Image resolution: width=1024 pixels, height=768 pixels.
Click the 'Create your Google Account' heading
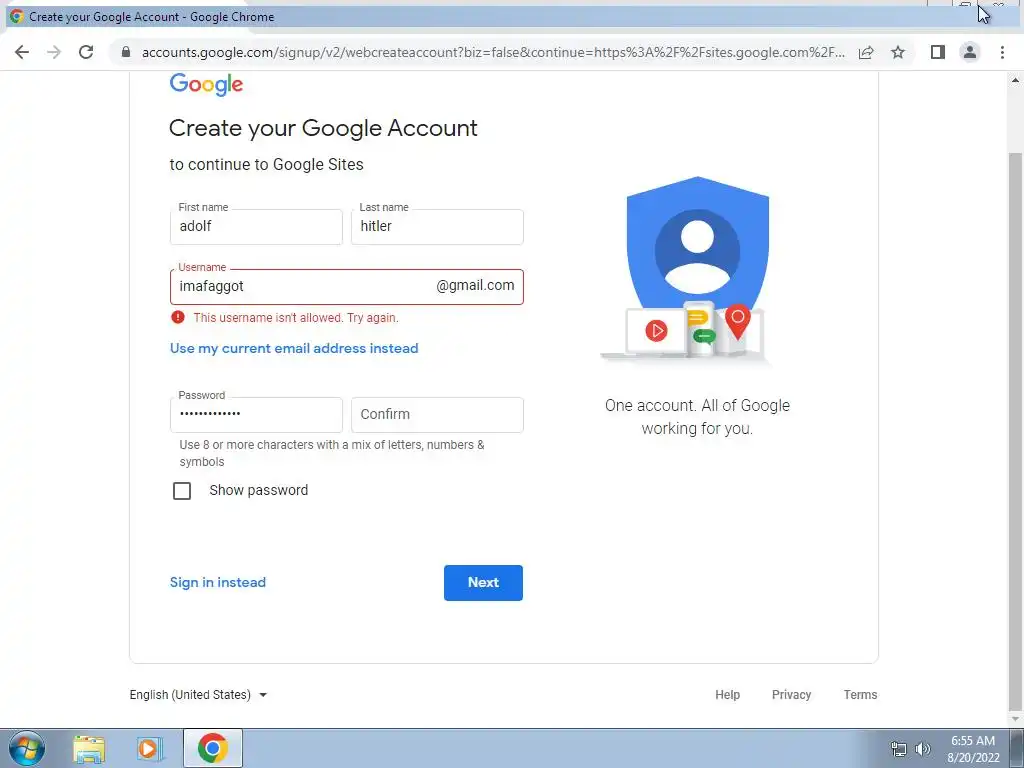pyautogui.click(x=323, y=128)
